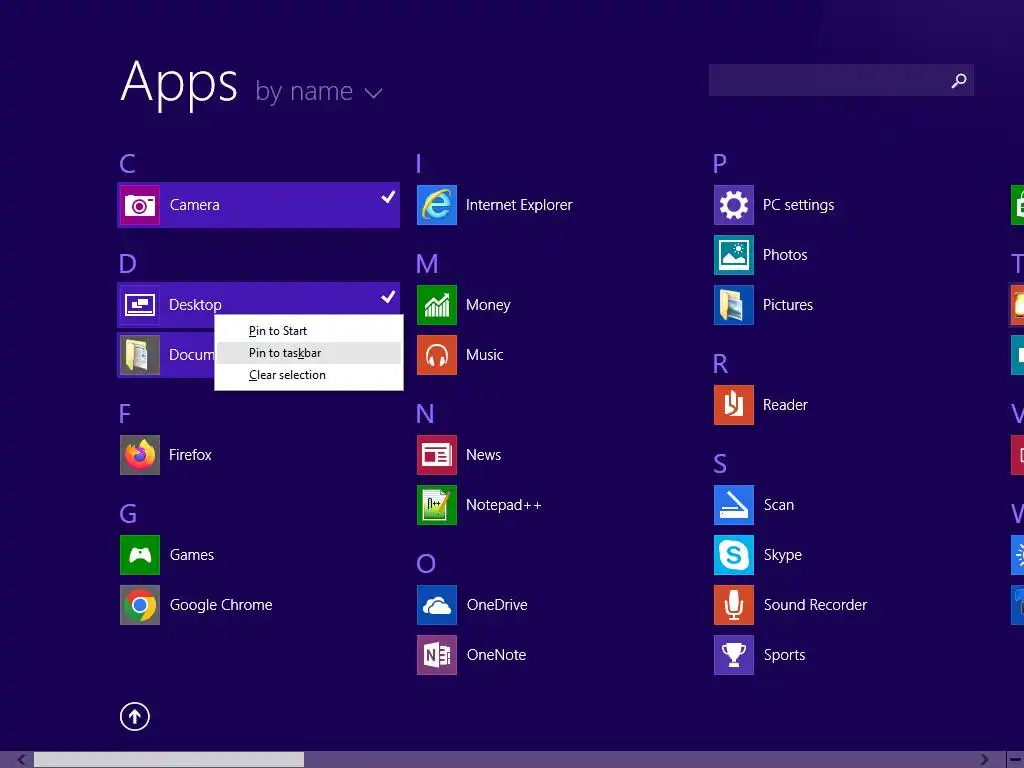
Task: Open the OneNote icon
Action: [x=437, y=655]
